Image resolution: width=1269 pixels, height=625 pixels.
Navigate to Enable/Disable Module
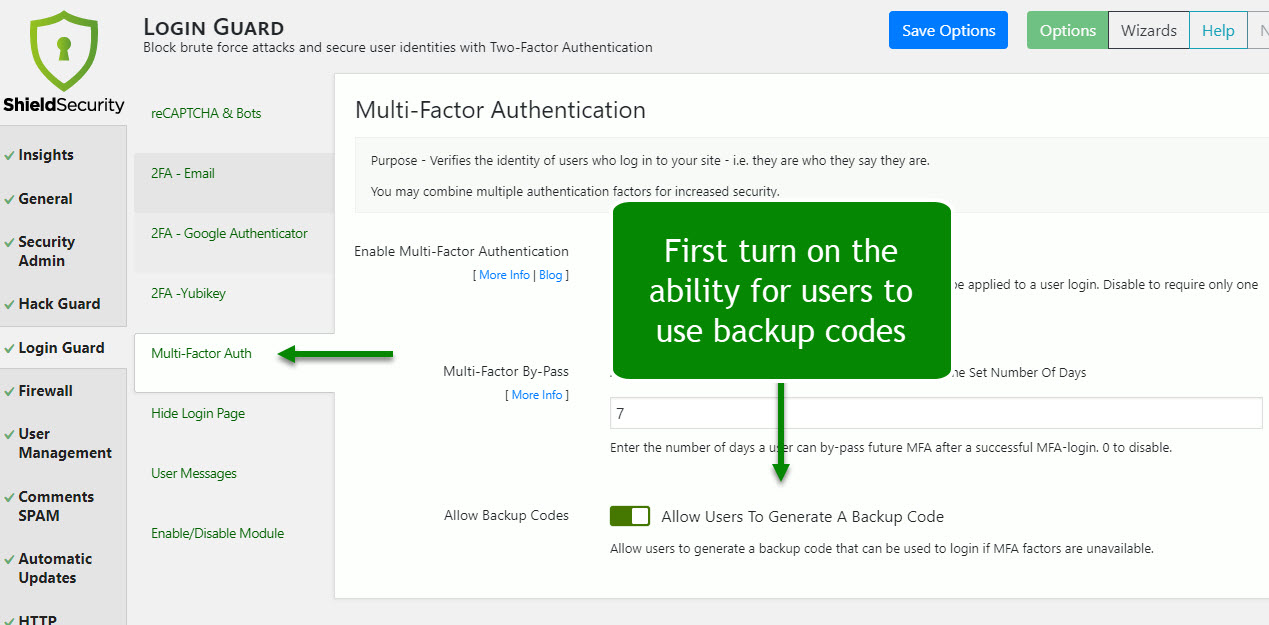coord(217,532)
